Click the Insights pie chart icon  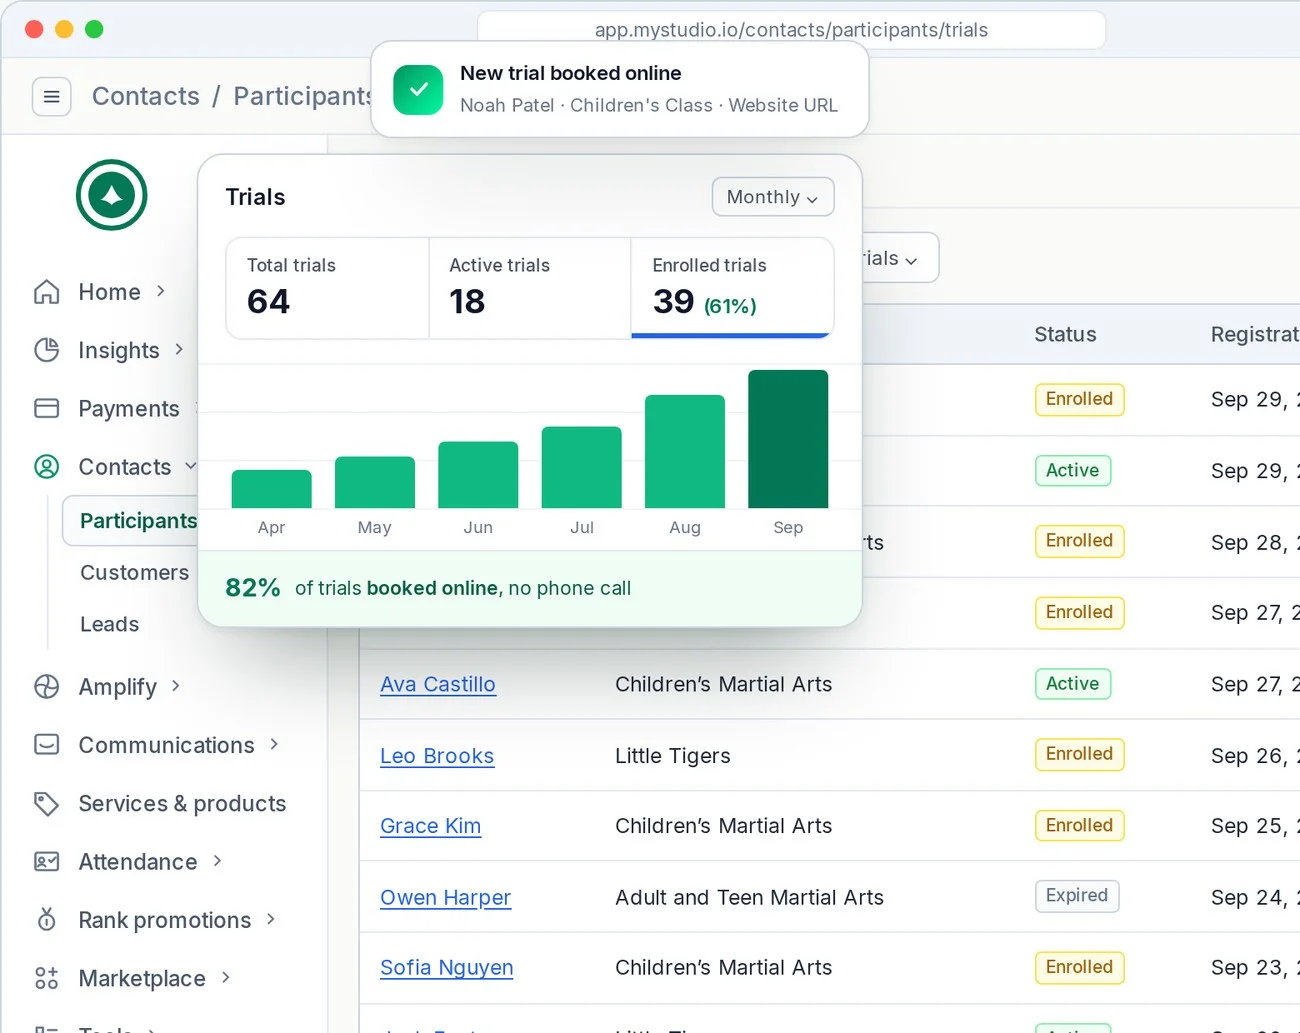[x=47, y=350]
